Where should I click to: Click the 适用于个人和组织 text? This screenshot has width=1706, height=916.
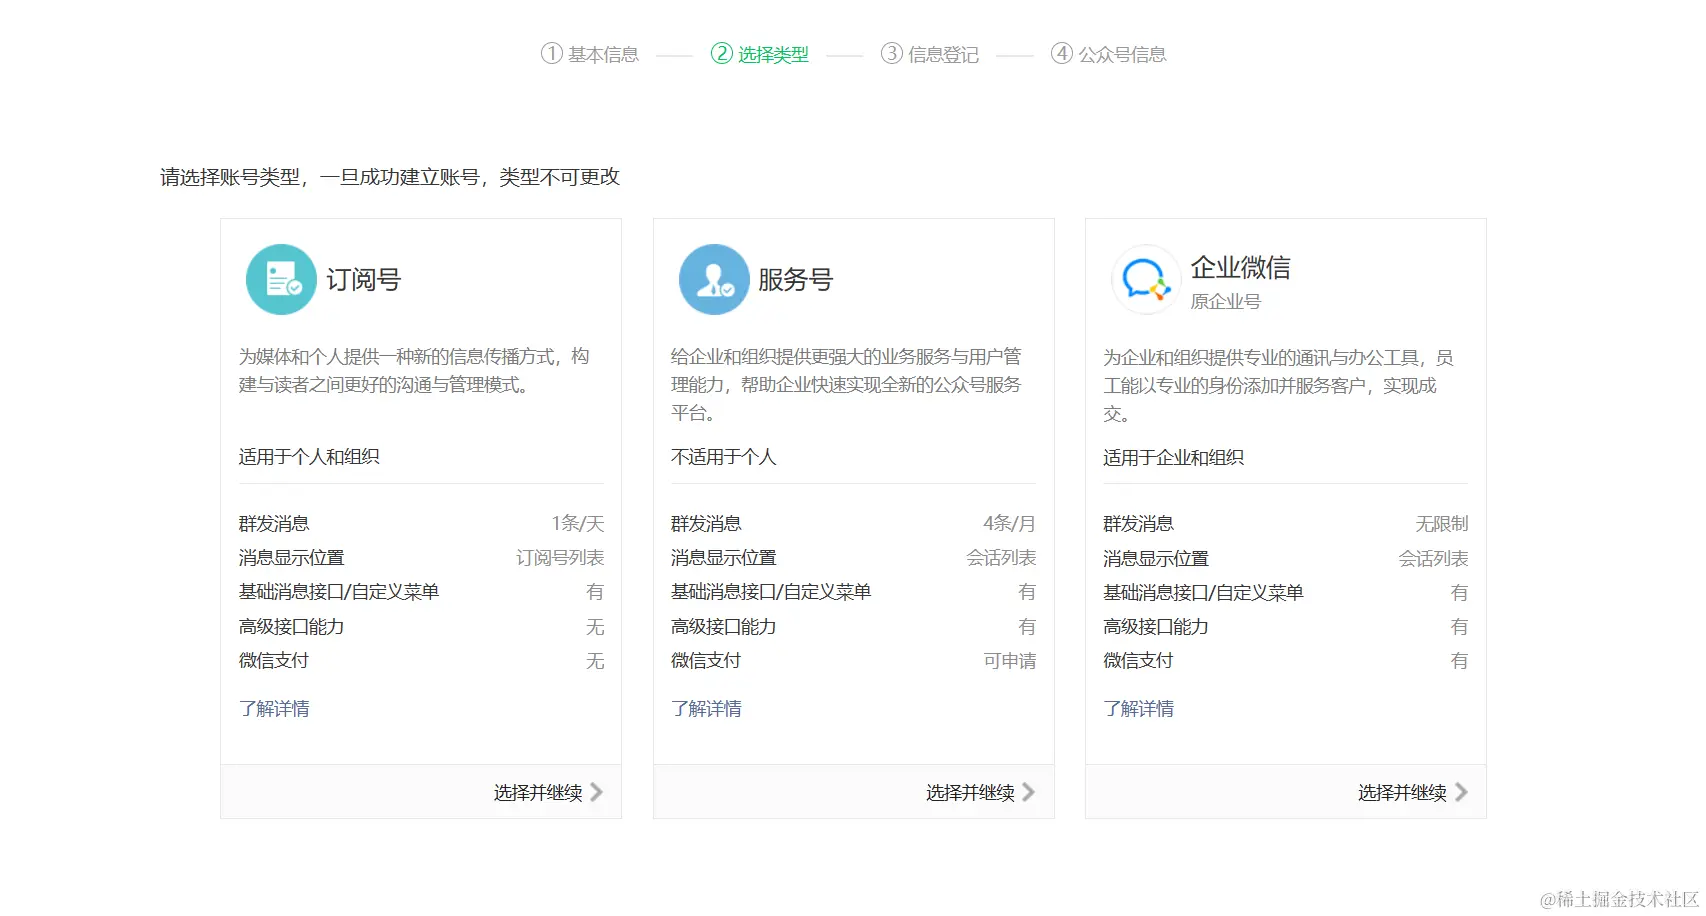click(309, 457)
